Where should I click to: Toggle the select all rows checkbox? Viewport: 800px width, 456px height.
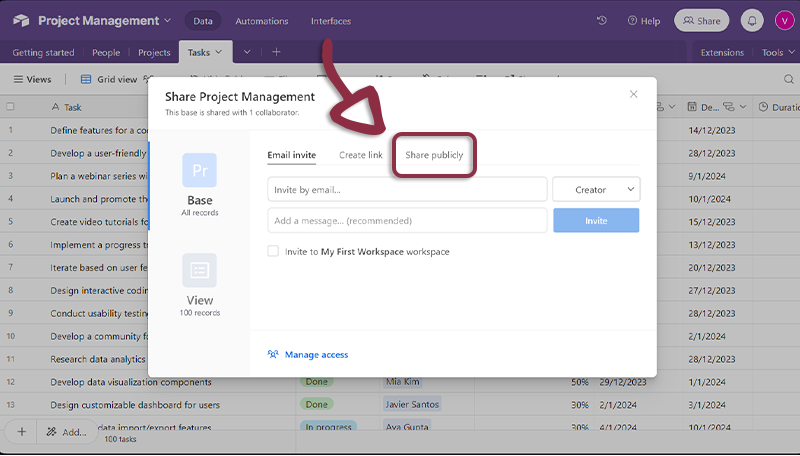point(11,107)
